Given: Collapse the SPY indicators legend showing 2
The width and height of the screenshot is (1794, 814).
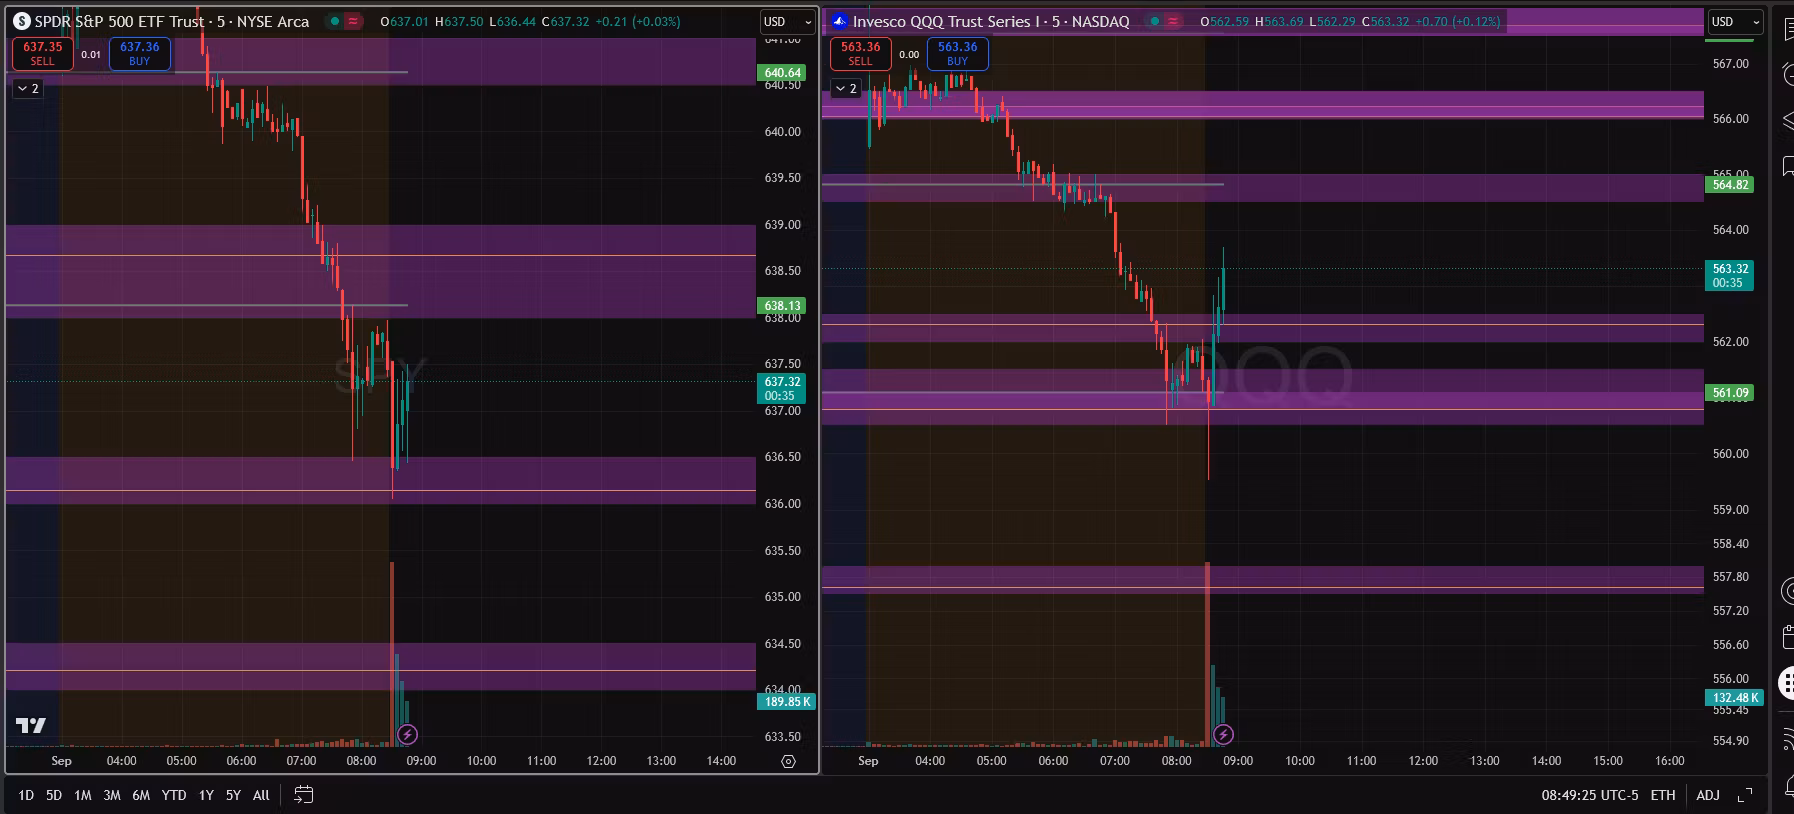Looking at the screenshot, I should coord(28,89).
